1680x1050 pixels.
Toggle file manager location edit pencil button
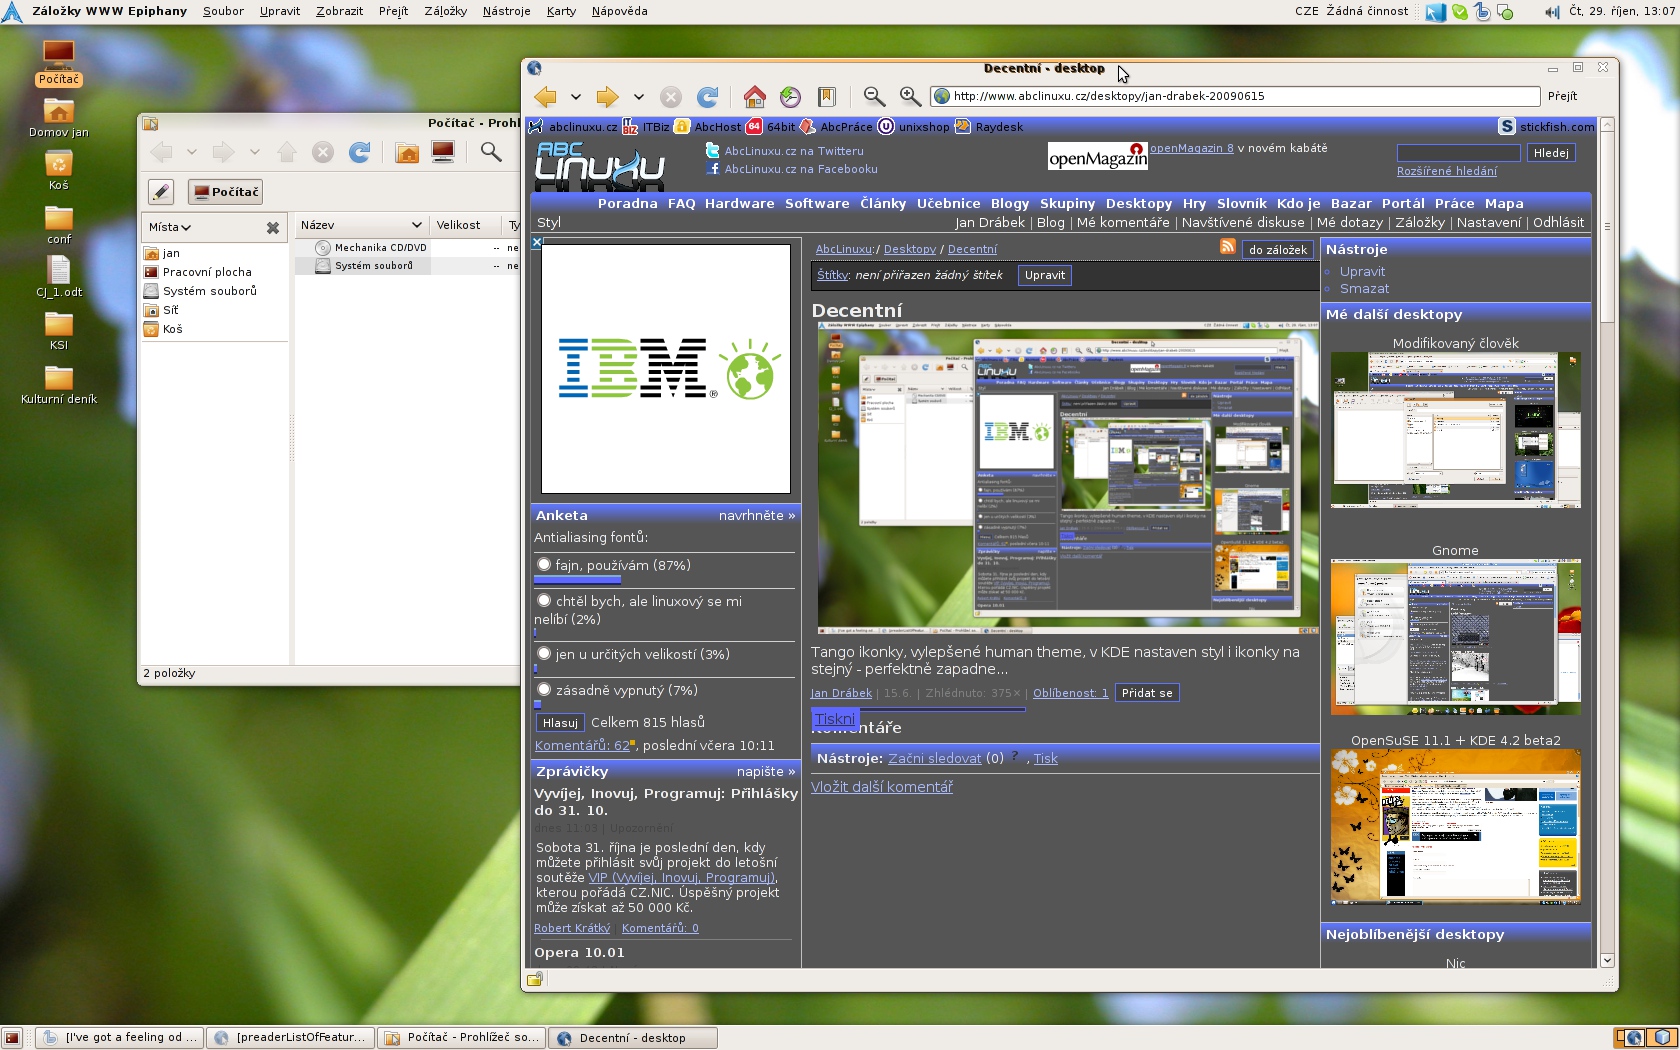click(x=161, y=192)
